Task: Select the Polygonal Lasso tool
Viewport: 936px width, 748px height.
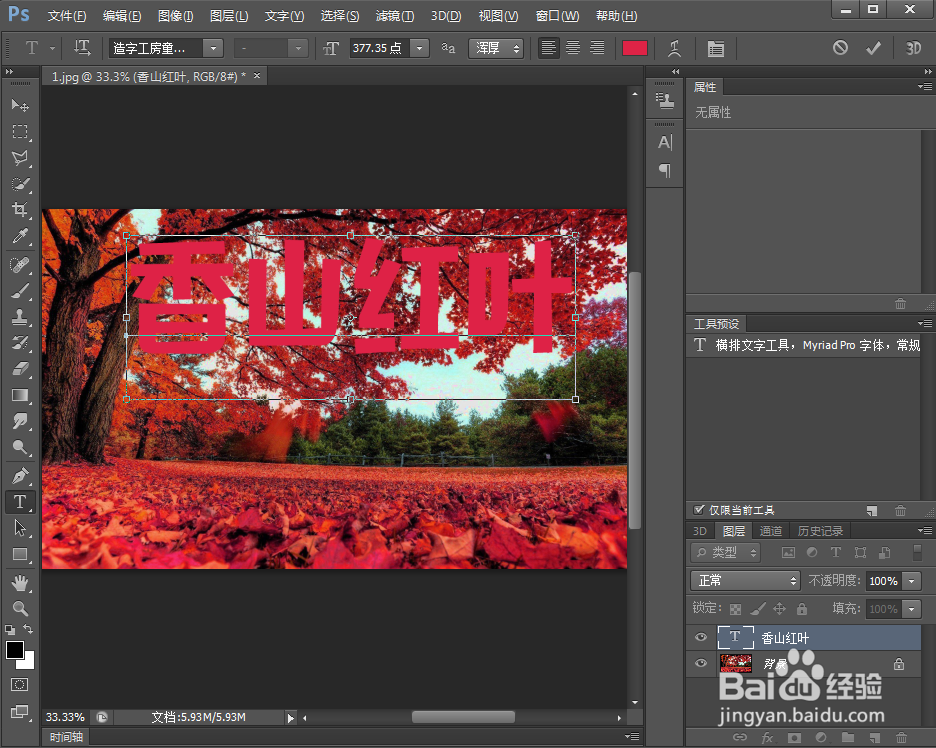Action: (x=20, y=158)
